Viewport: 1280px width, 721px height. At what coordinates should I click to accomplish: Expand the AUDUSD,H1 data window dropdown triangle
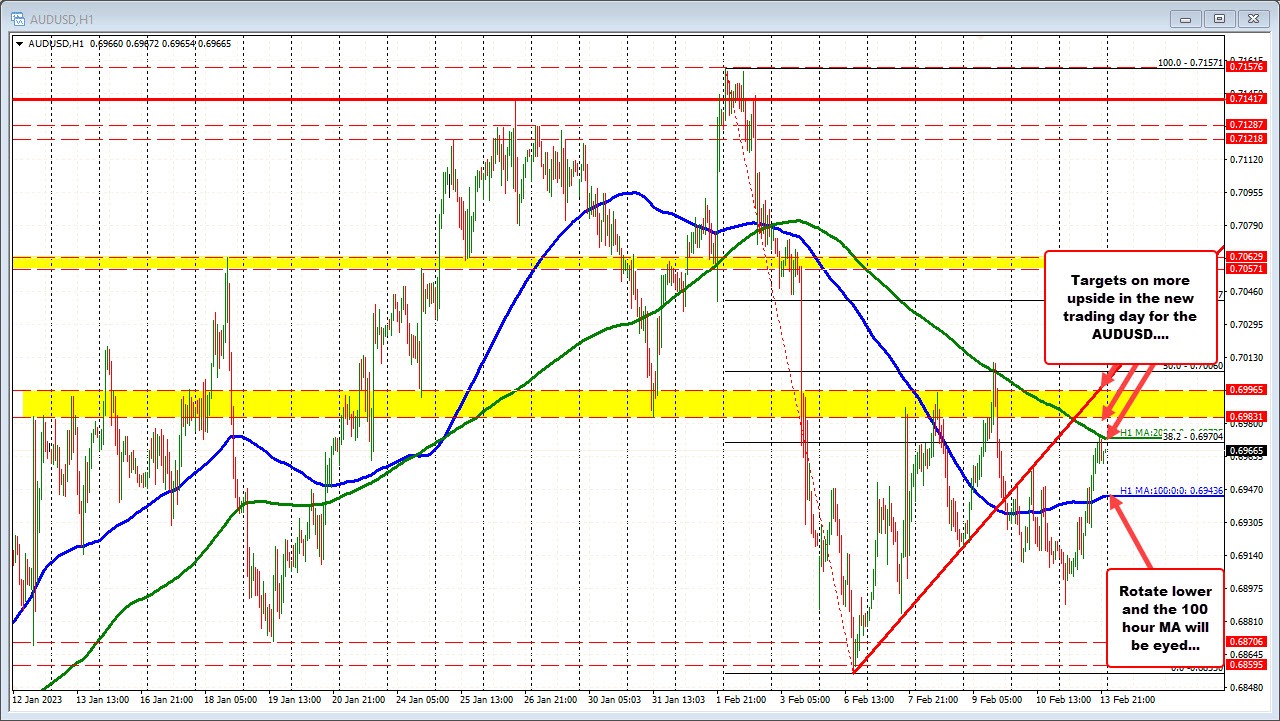click(x=20, y=44)
